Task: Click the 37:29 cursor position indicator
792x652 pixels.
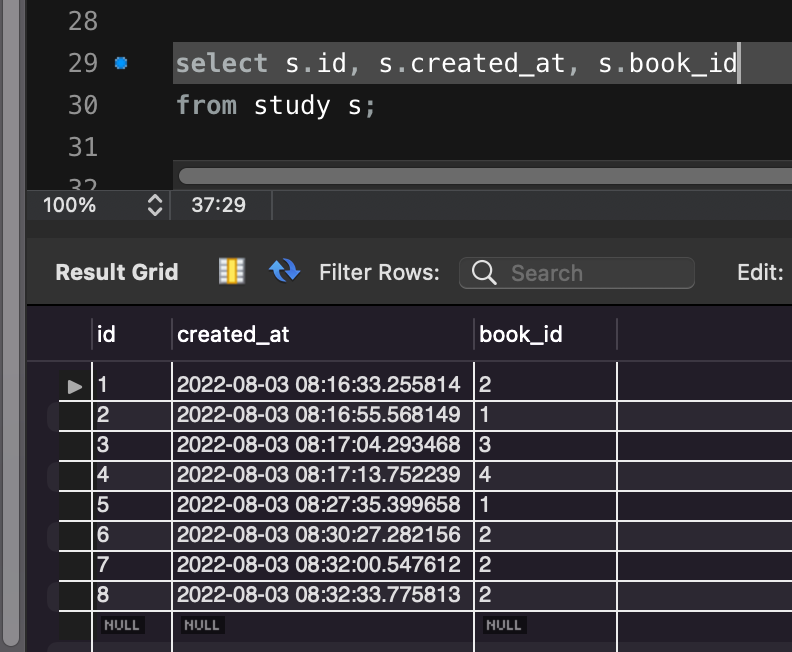Action: (x=218, y=205)
